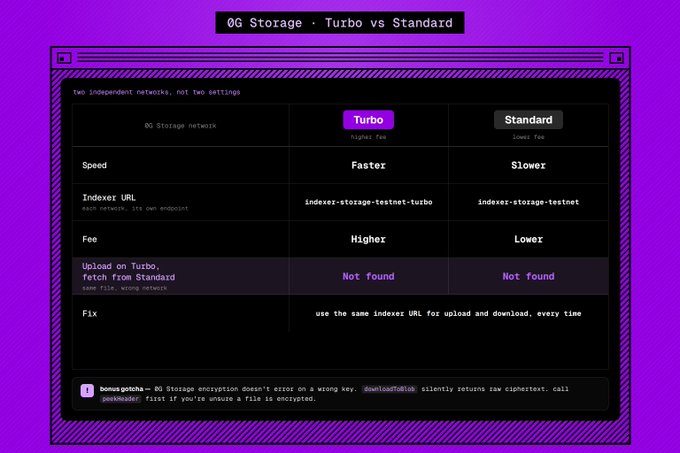
Task: Click the 'Higher' fee cell
Action: (368, 239)
